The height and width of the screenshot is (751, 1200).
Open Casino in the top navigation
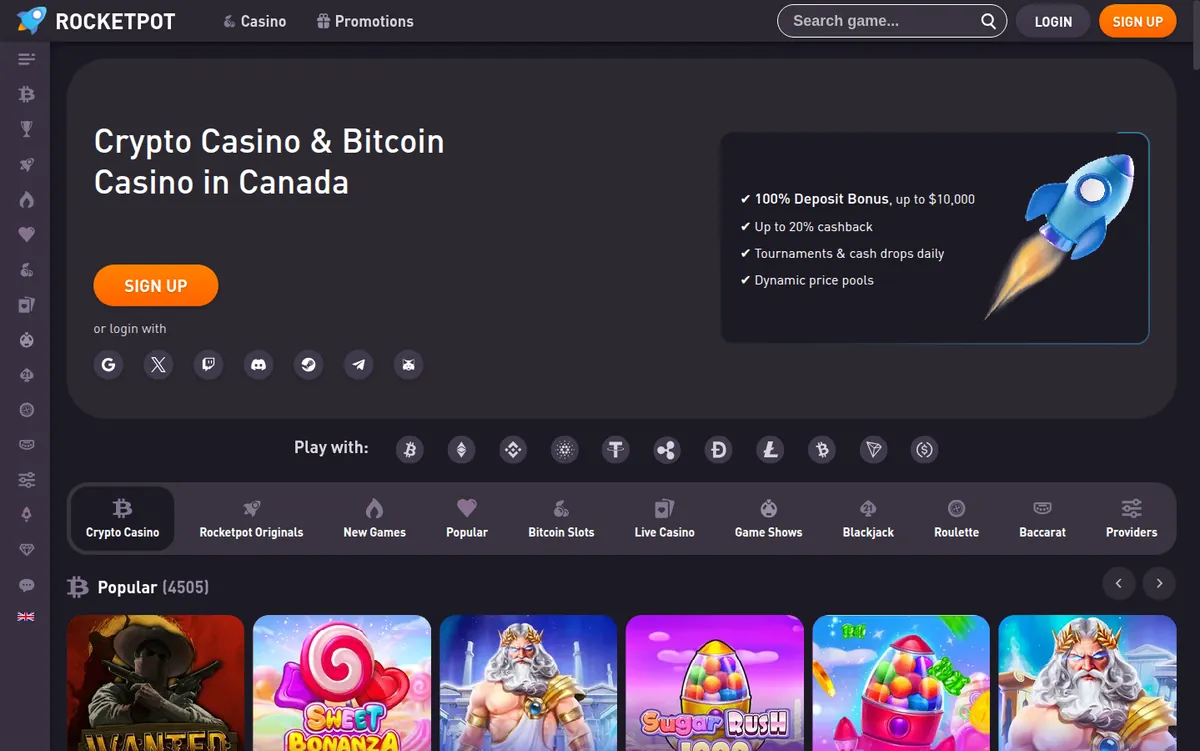(x=254, y=21)
